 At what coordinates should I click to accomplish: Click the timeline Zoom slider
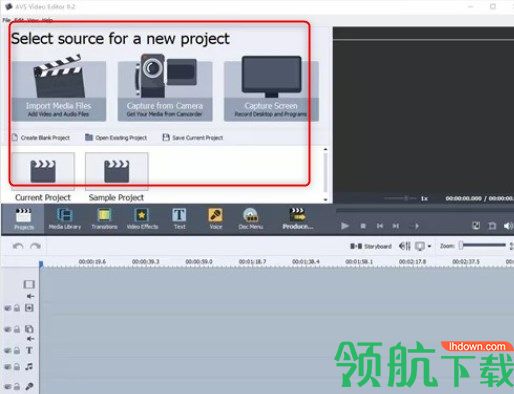click(483, 246)
